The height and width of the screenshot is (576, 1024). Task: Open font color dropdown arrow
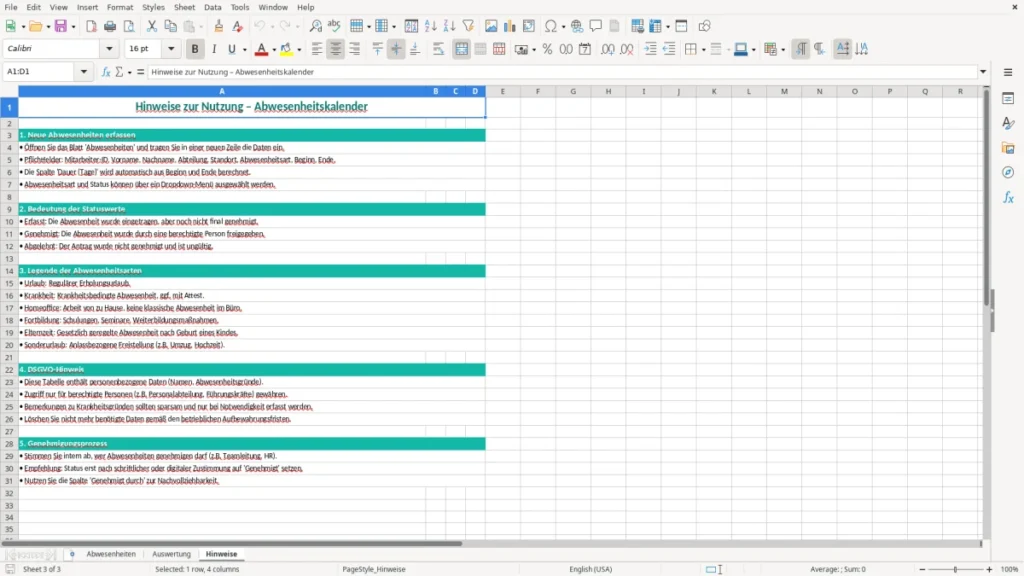coord(274,50)
